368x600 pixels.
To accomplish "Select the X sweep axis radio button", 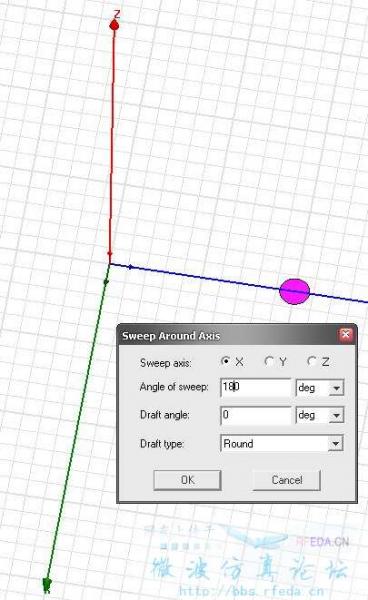I will 226,361.
